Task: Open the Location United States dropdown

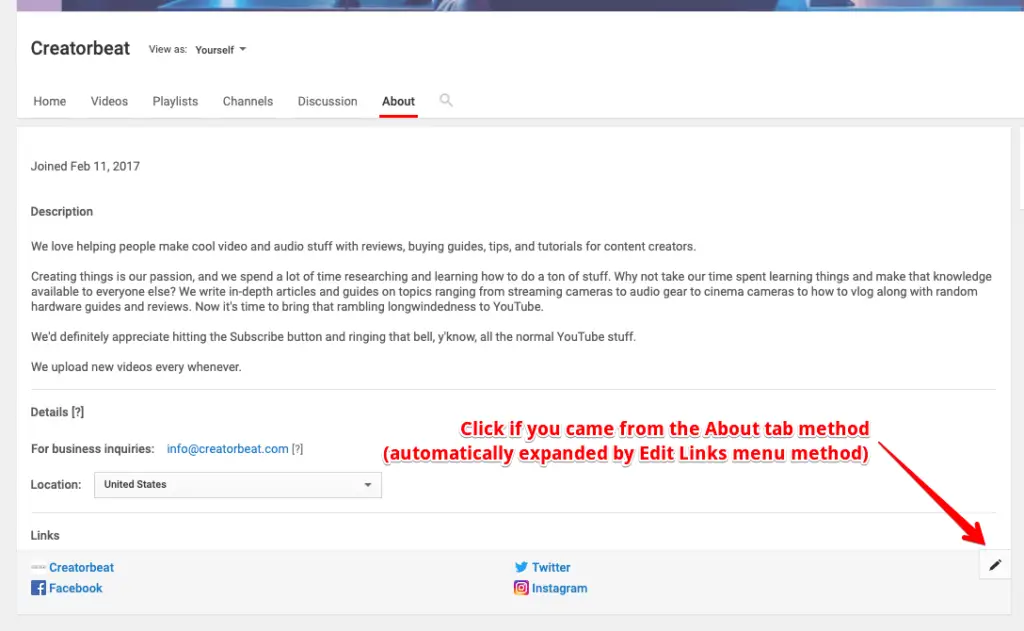Action: (x=238, y=485)
